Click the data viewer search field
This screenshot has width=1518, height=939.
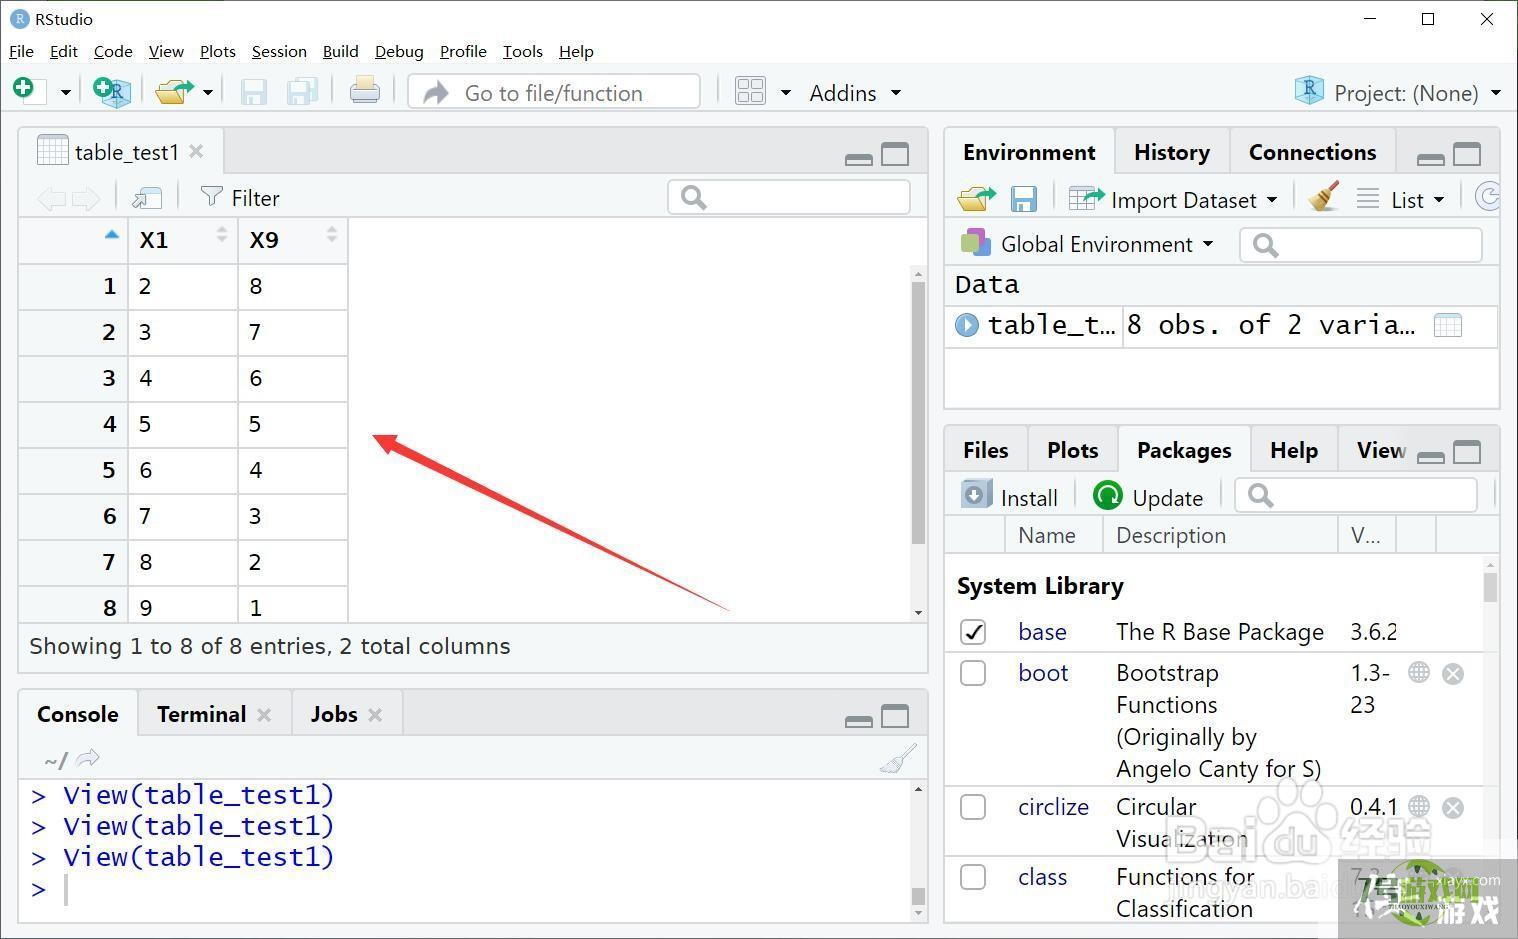789,197
